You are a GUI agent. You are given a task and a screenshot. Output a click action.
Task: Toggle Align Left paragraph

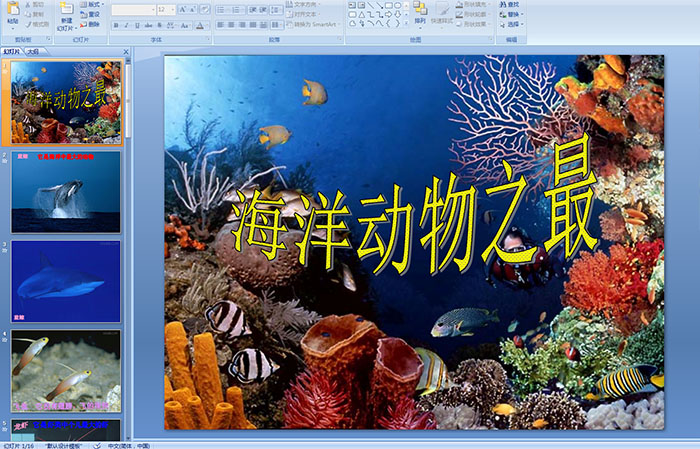click(x=221, y=25)
